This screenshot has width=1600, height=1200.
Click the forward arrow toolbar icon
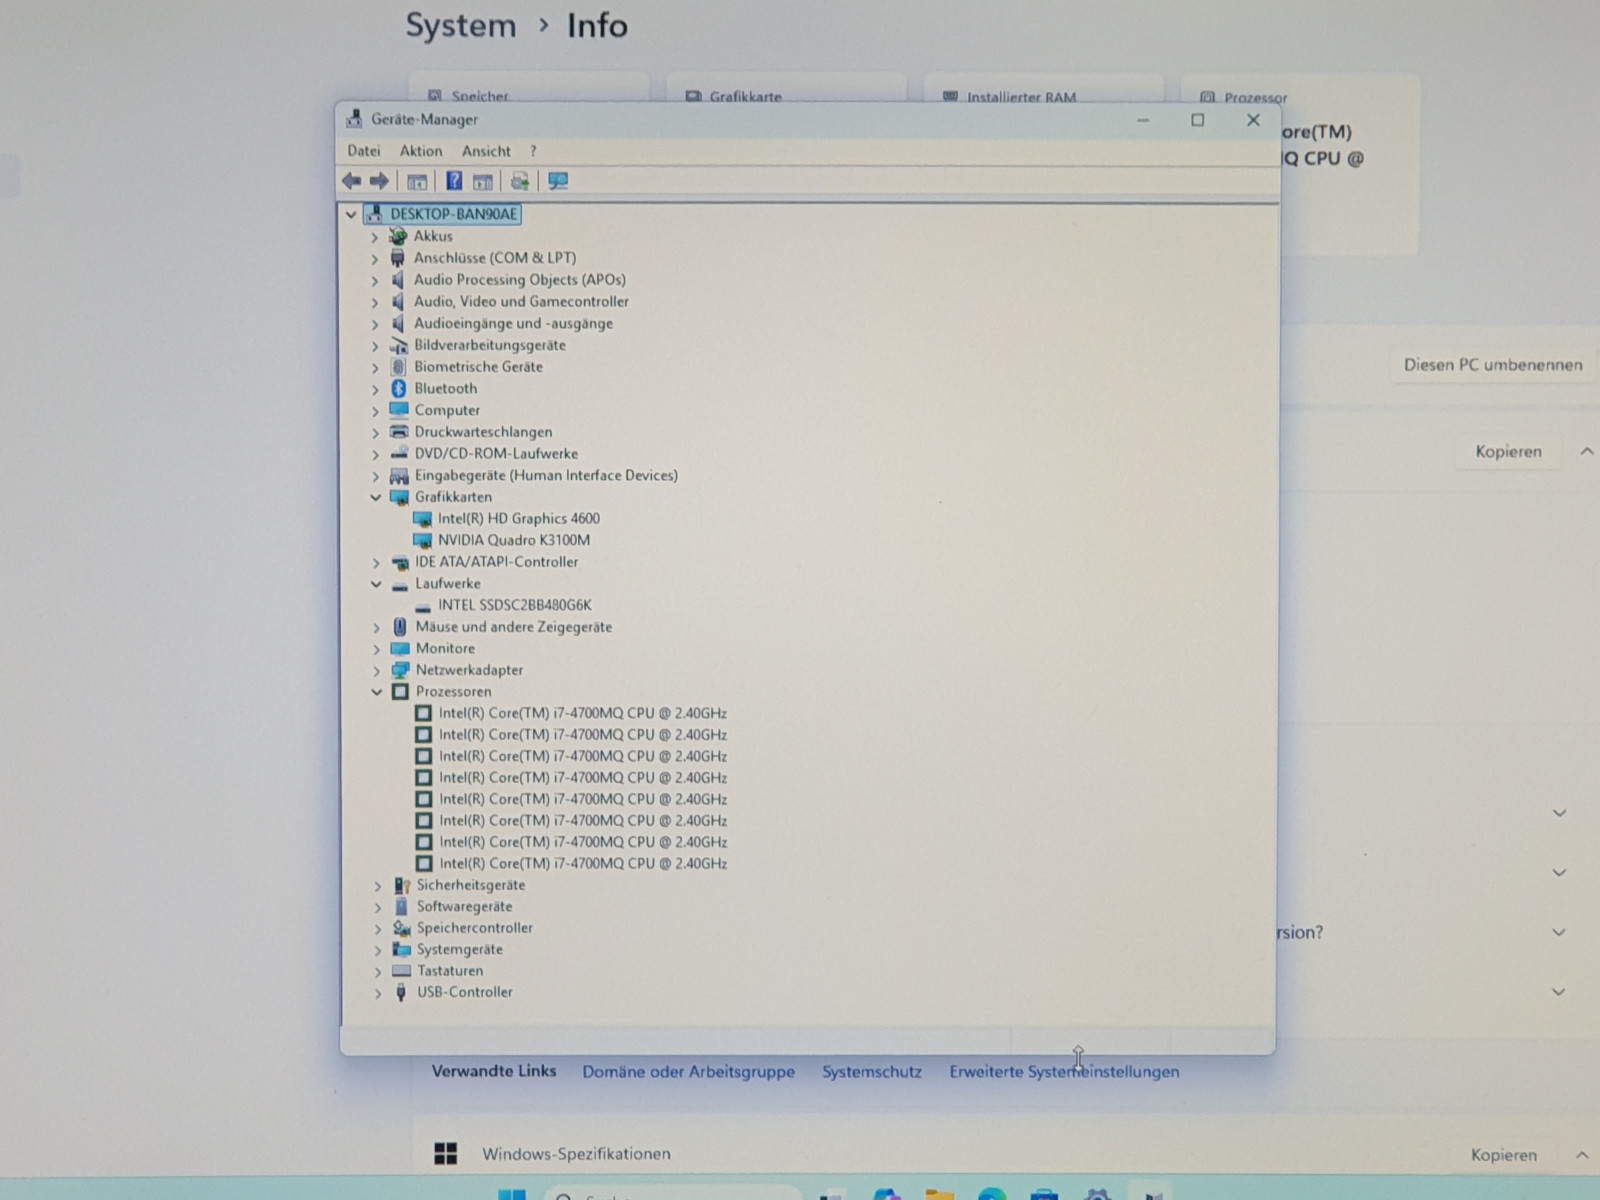coord(379,181)
